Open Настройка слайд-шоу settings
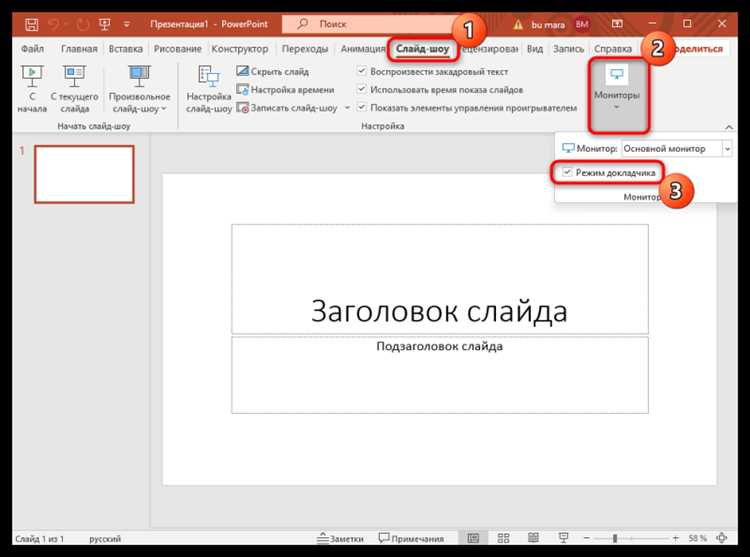 coord(209,89)
